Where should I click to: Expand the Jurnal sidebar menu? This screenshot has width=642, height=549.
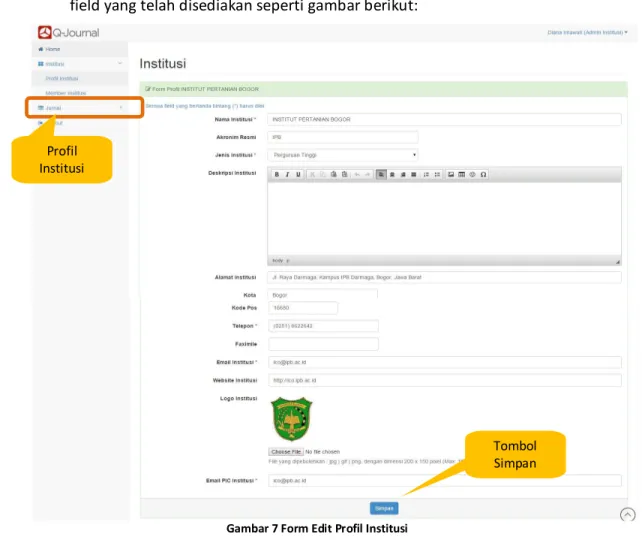[80, 108]
